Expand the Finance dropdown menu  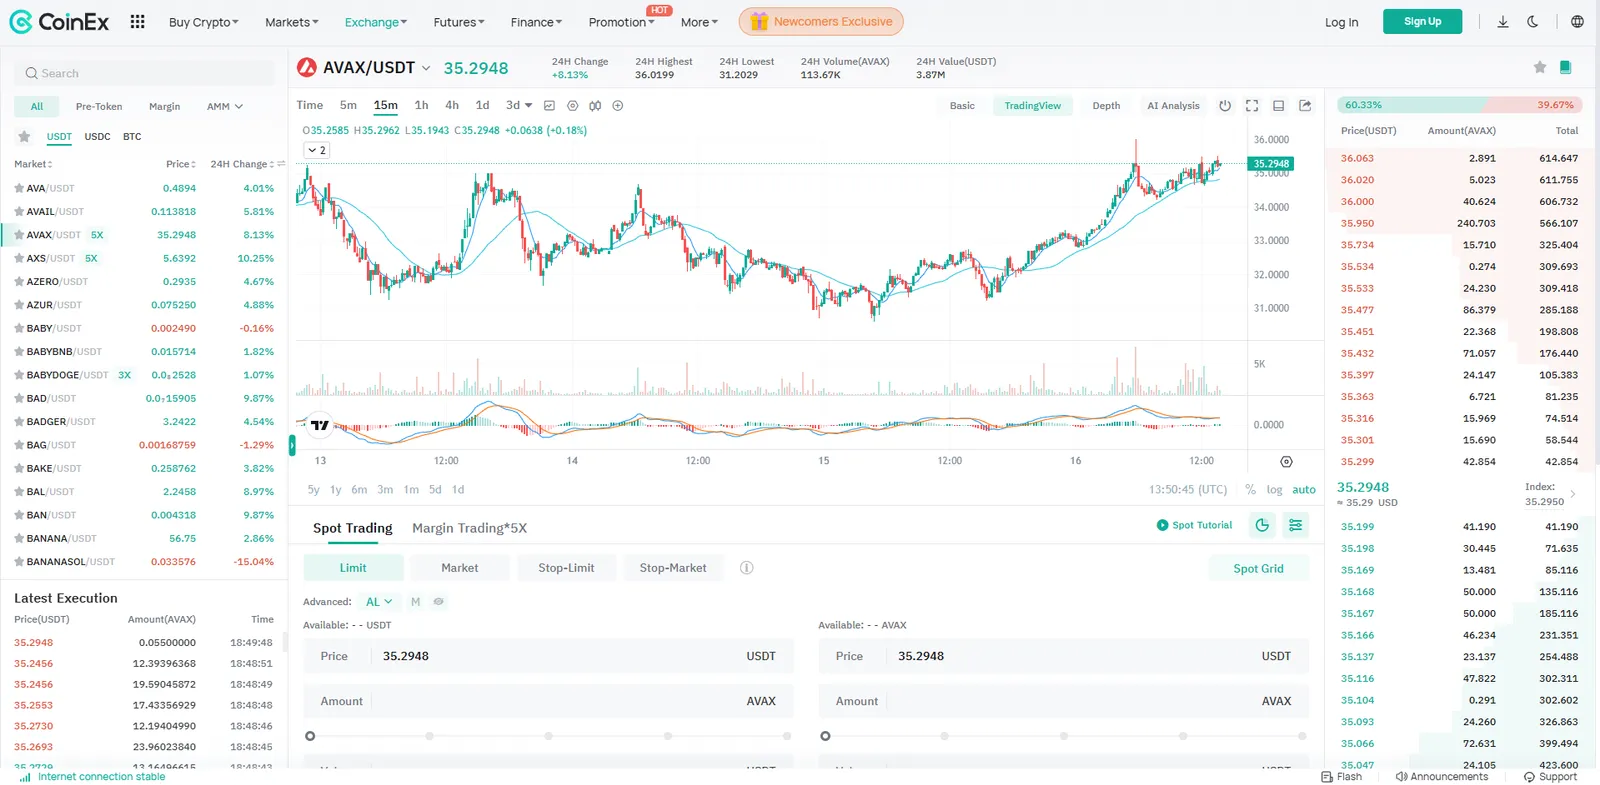tap(536, 22)
